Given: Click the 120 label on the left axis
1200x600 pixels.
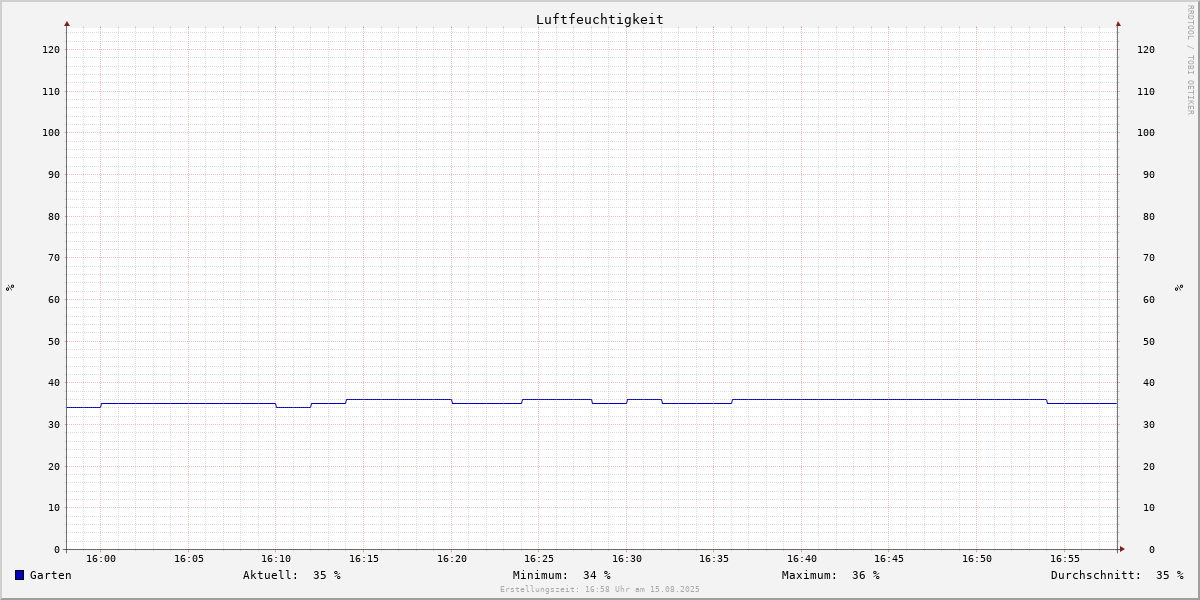Looking at the screenshot, I should pos(51,50).
